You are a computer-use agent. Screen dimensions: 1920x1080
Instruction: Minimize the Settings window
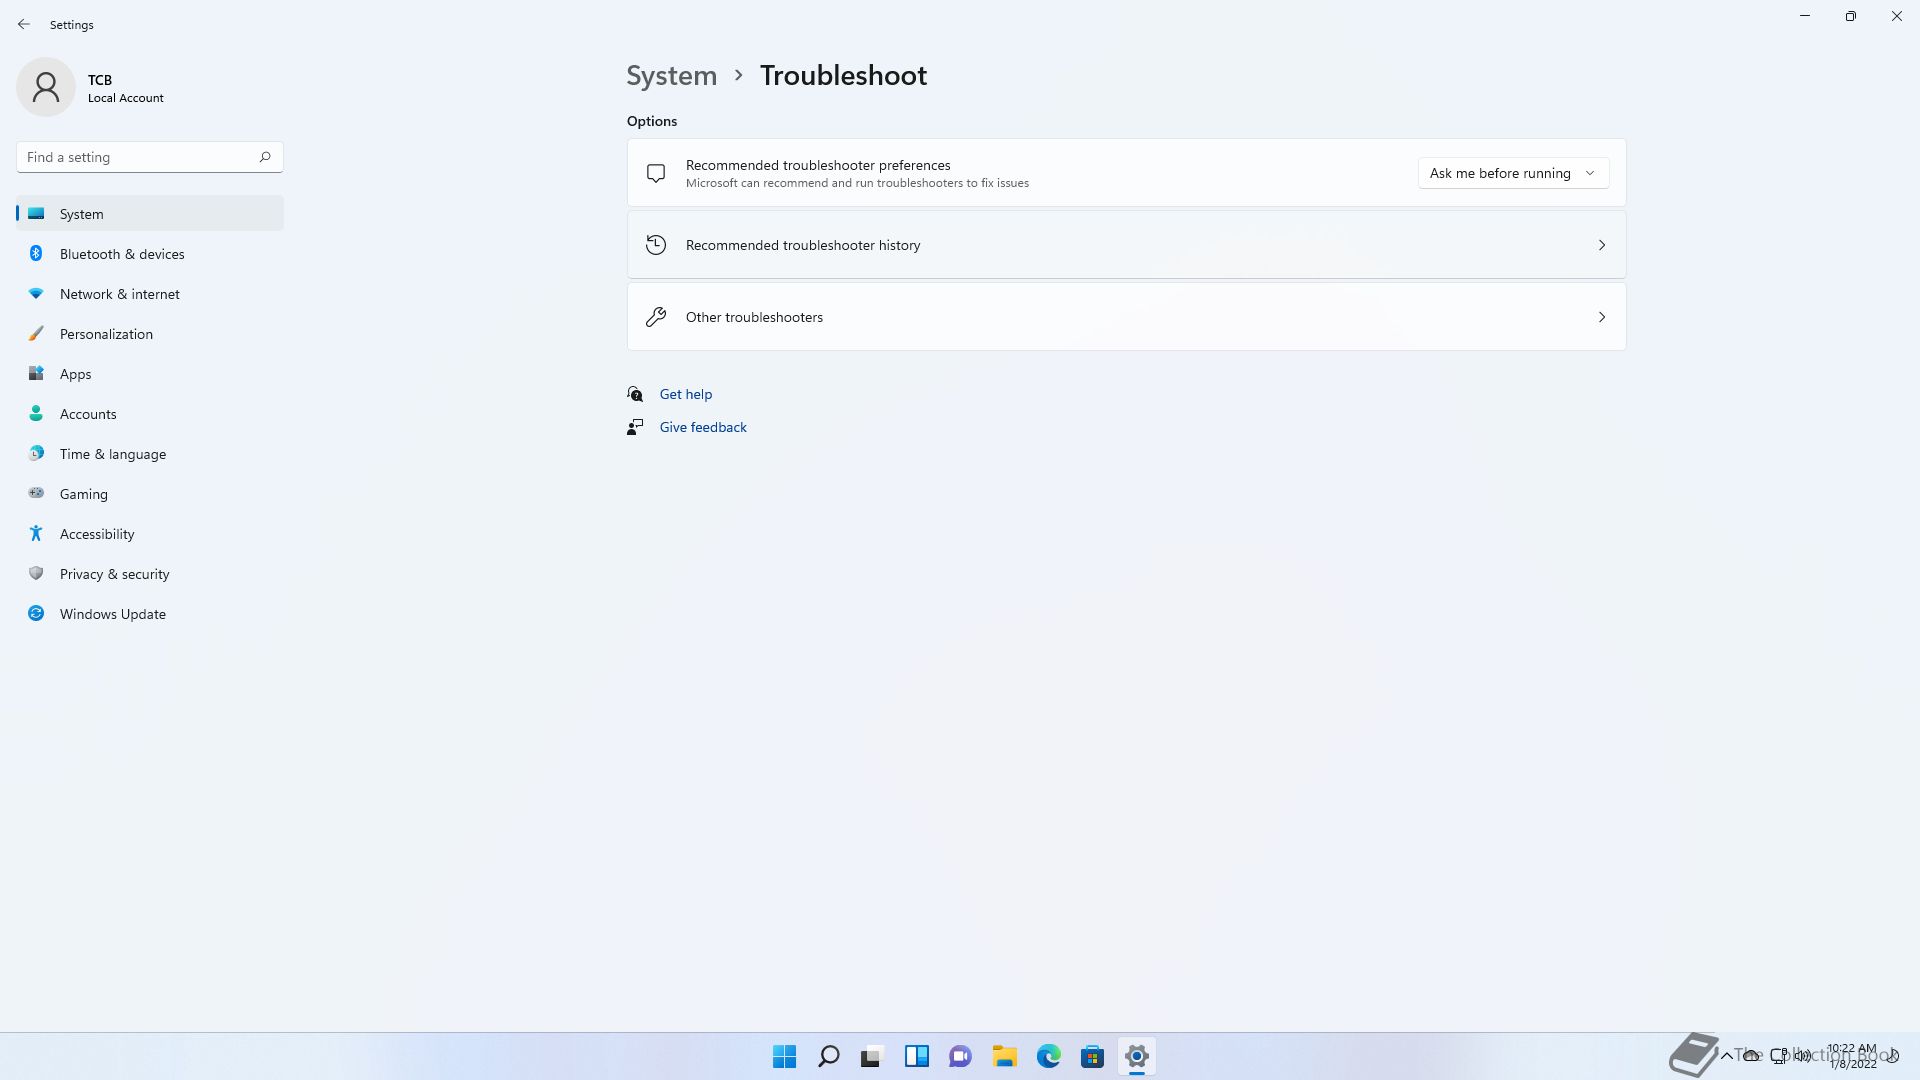click(x=1805, y=16)
